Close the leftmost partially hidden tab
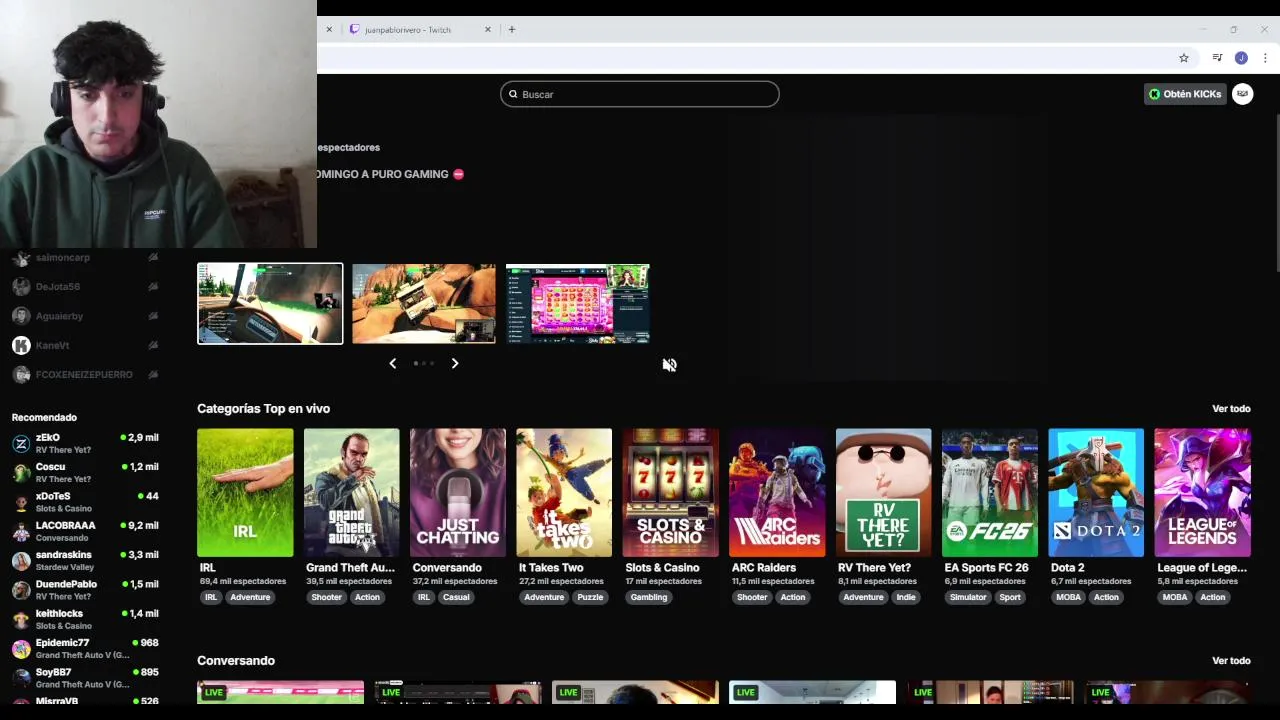The image size is (1280, 720). pyautogui.click(x=329, y=30)
